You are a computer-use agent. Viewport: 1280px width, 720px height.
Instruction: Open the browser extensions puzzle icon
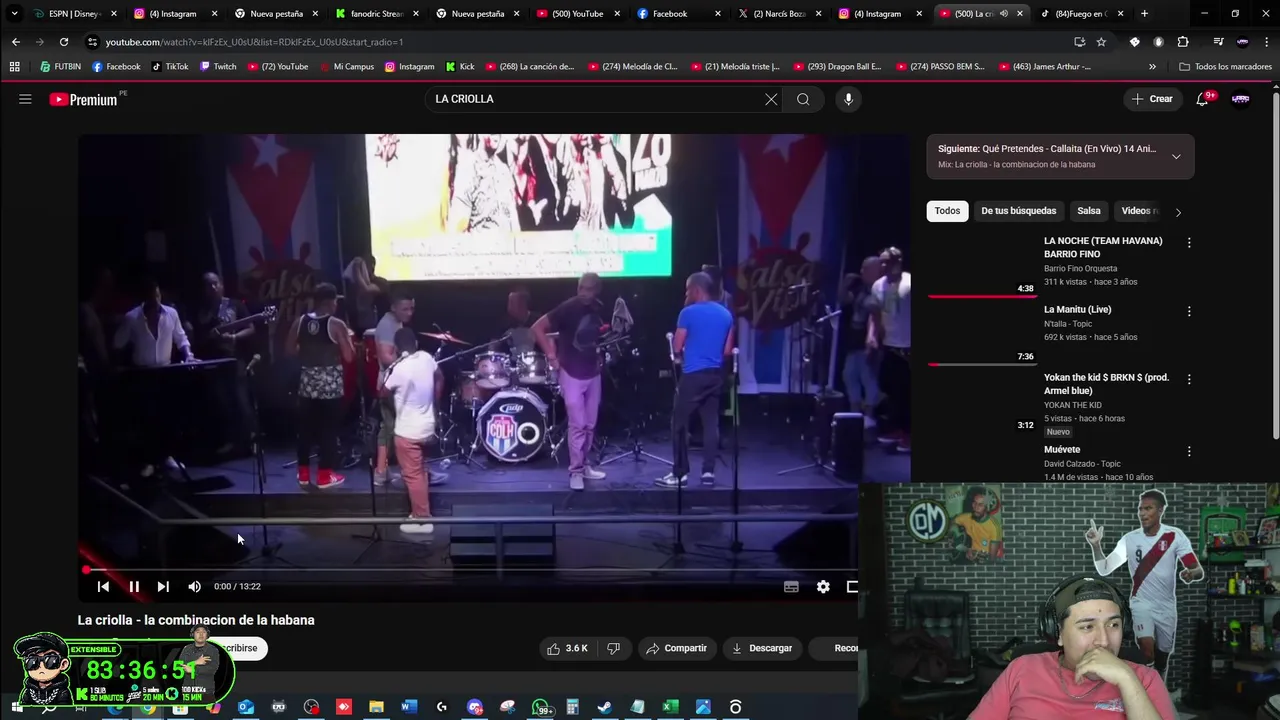(x=1183, y=42)
